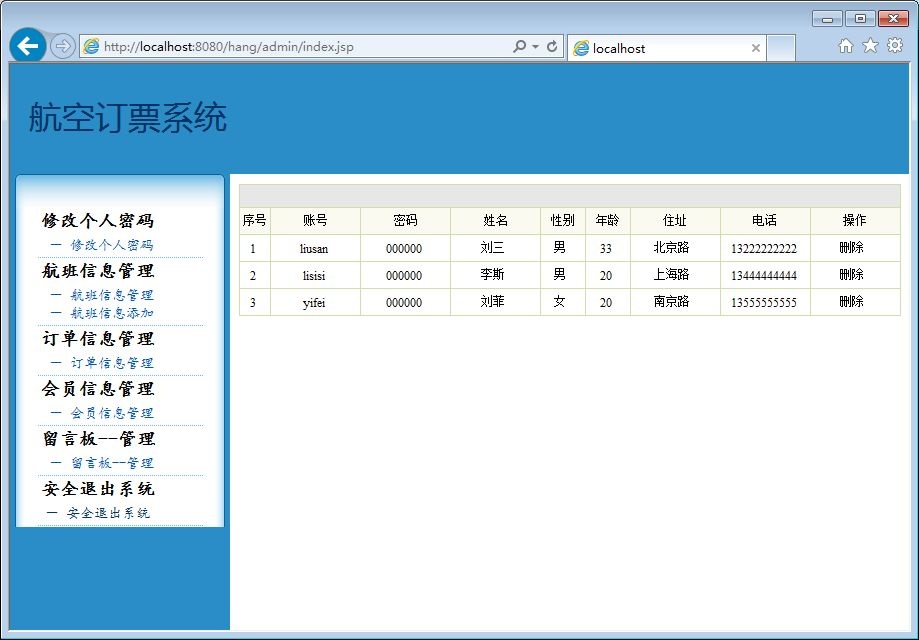
Task: Click the 序号 column header
Action: click(x=254, y=220)
